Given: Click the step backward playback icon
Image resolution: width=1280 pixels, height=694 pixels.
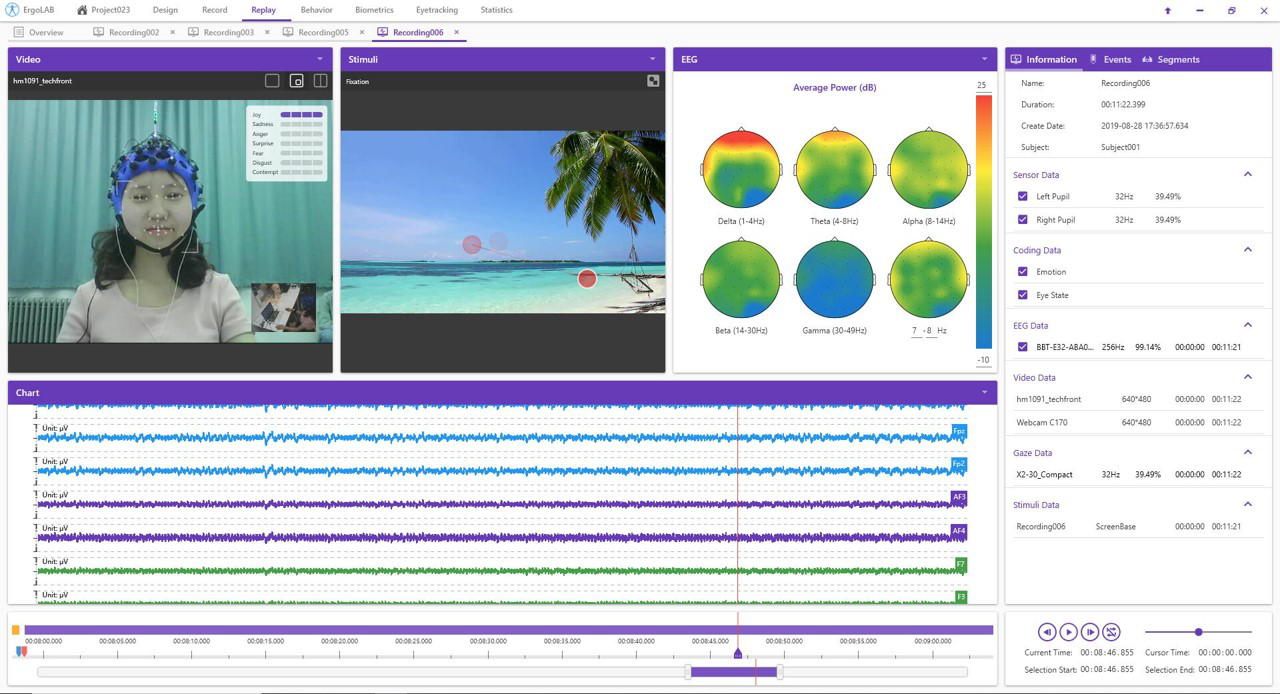Looking at the screenshot, I should click(x=1046, y=632).
